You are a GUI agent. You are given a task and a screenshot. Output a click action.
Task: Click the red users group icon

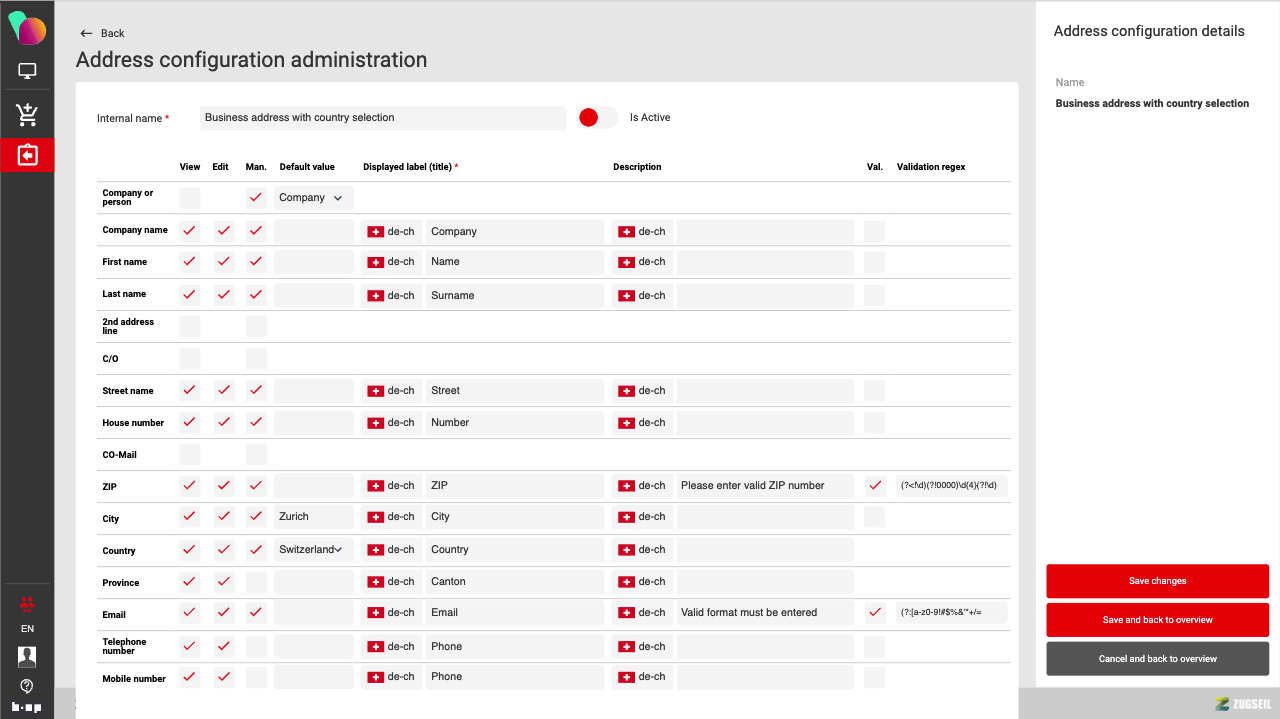[27, 603]
